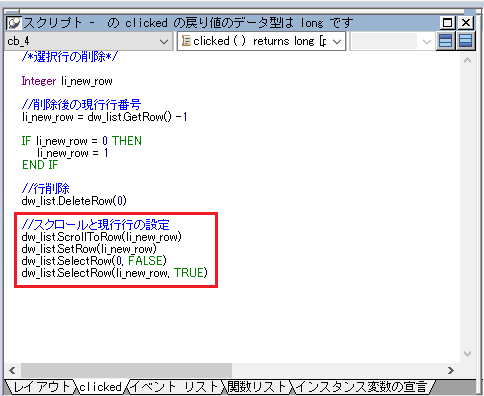Click the horizontal scrollbar thumb
This screenshot has height=396, width=484.
click(127, 370)
